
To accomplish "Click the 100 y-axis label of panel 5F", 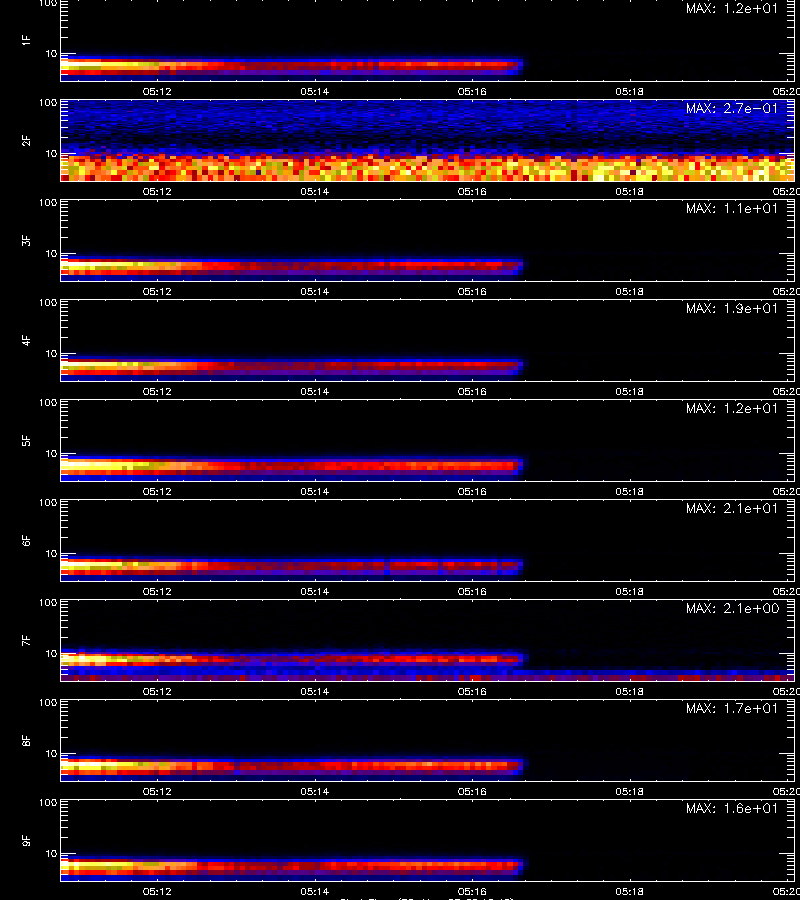I will click(x=48, y=402).
